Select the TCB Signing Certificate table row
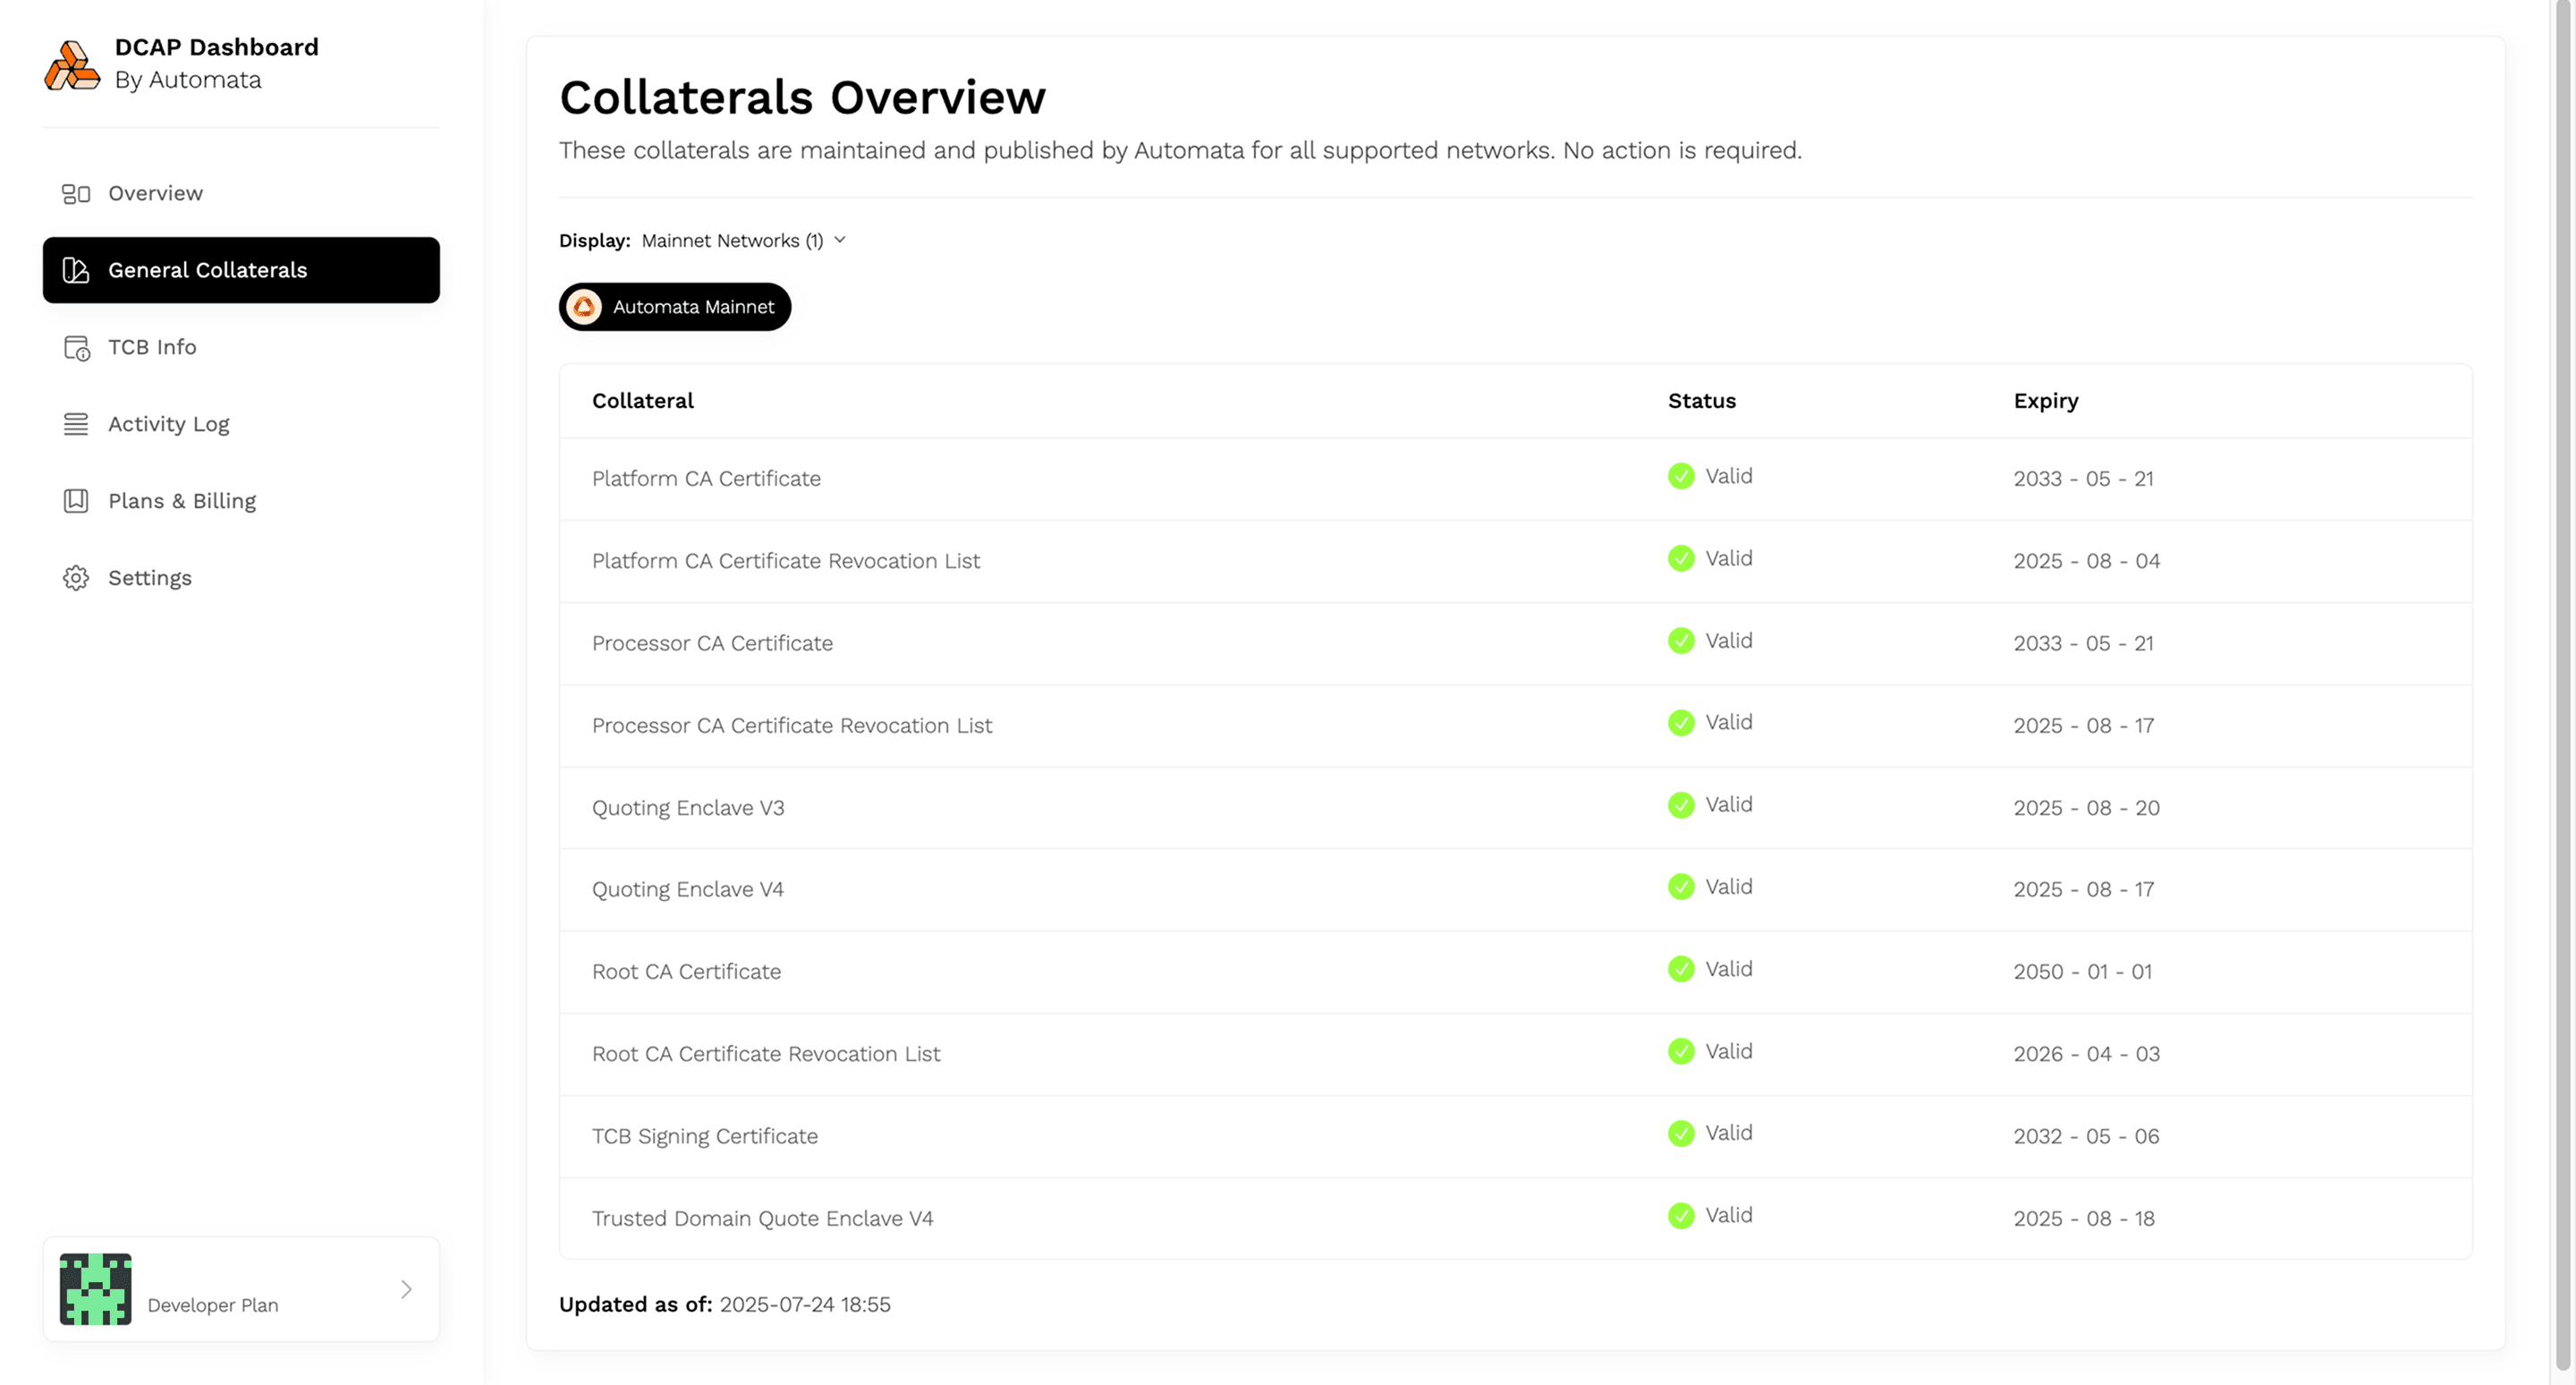2576x1385 pixels. 1200,1135
